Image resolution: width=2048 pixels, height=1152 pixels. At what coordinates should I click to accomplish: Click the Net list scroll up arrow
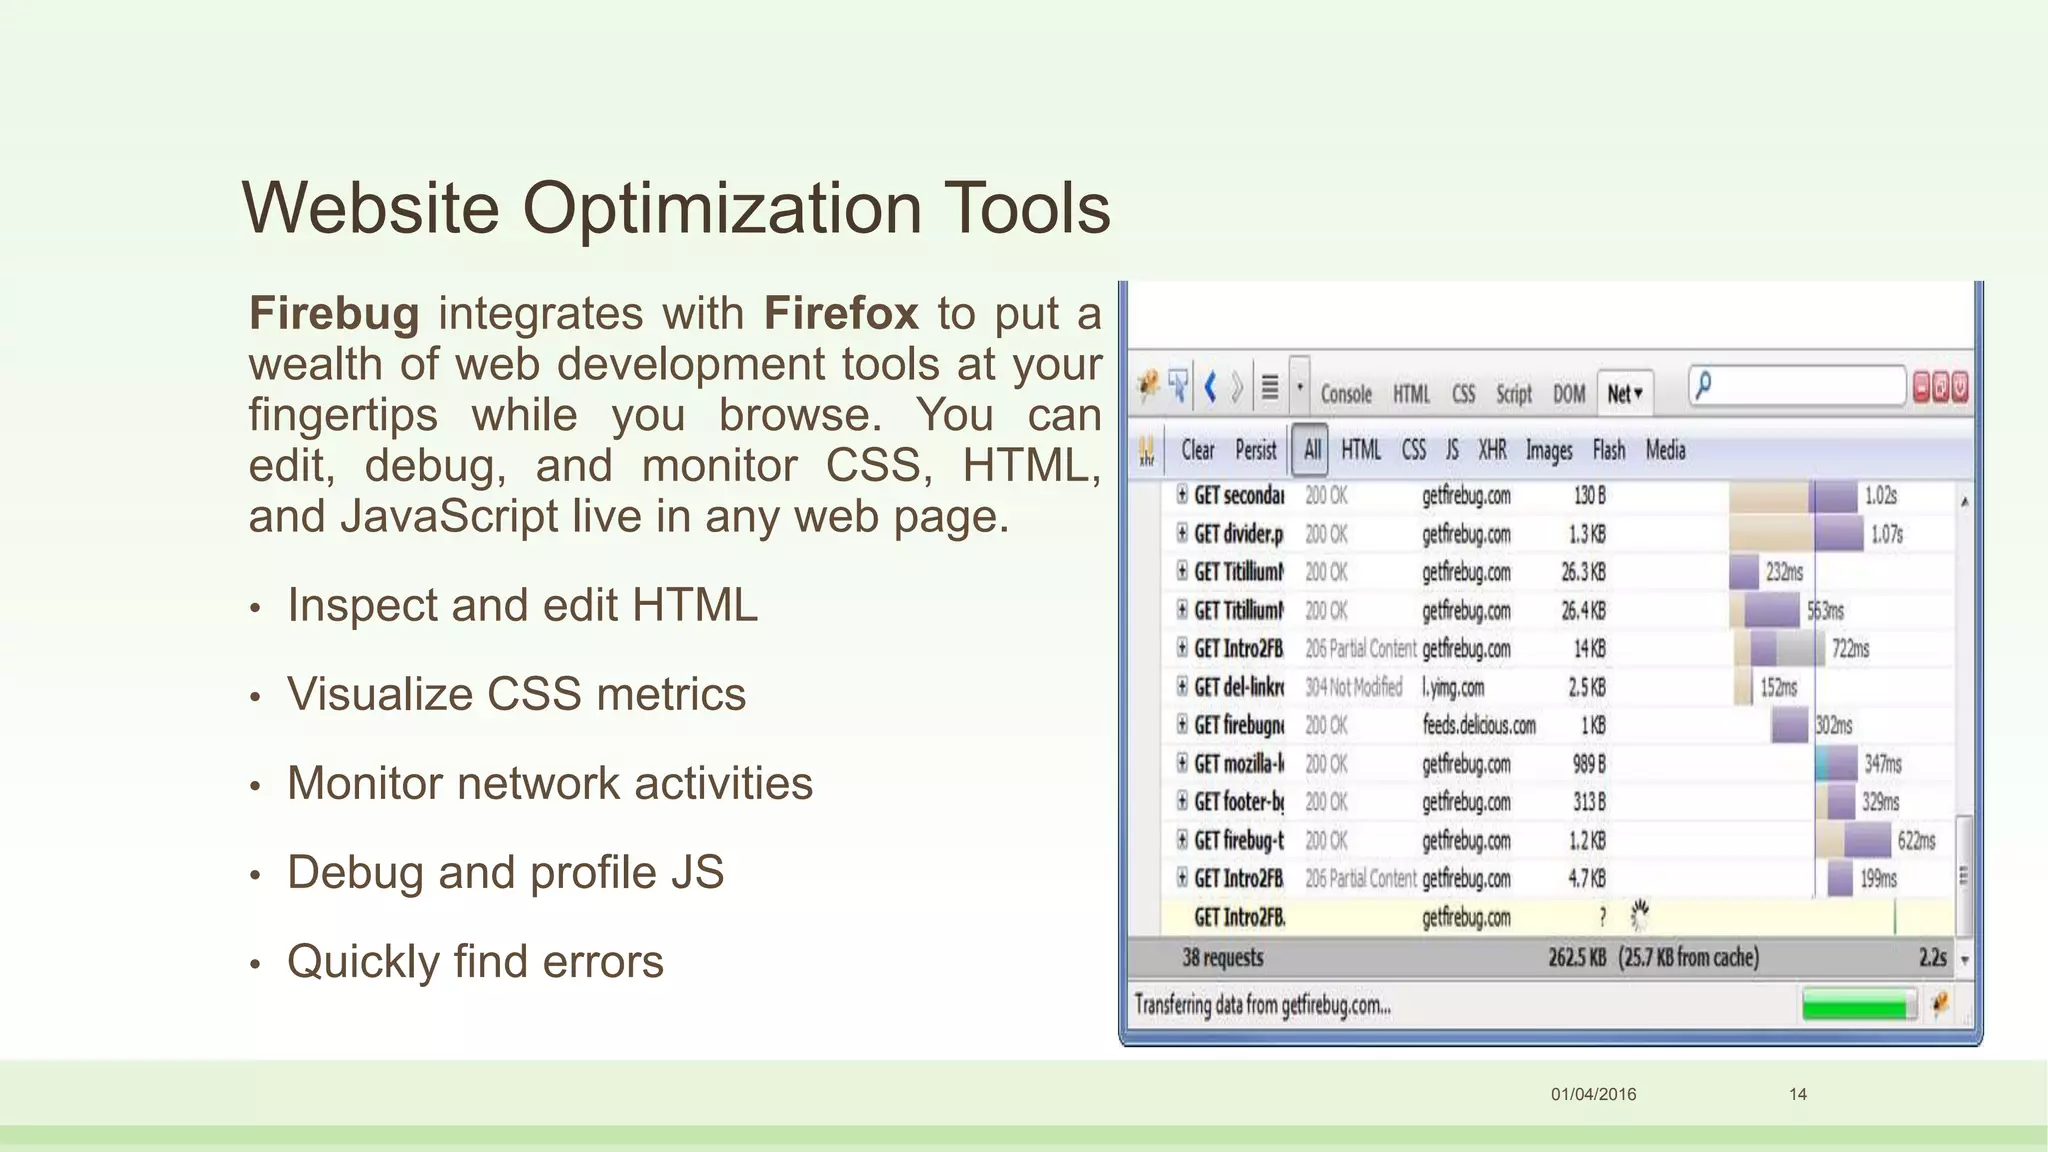(1964, 501)
